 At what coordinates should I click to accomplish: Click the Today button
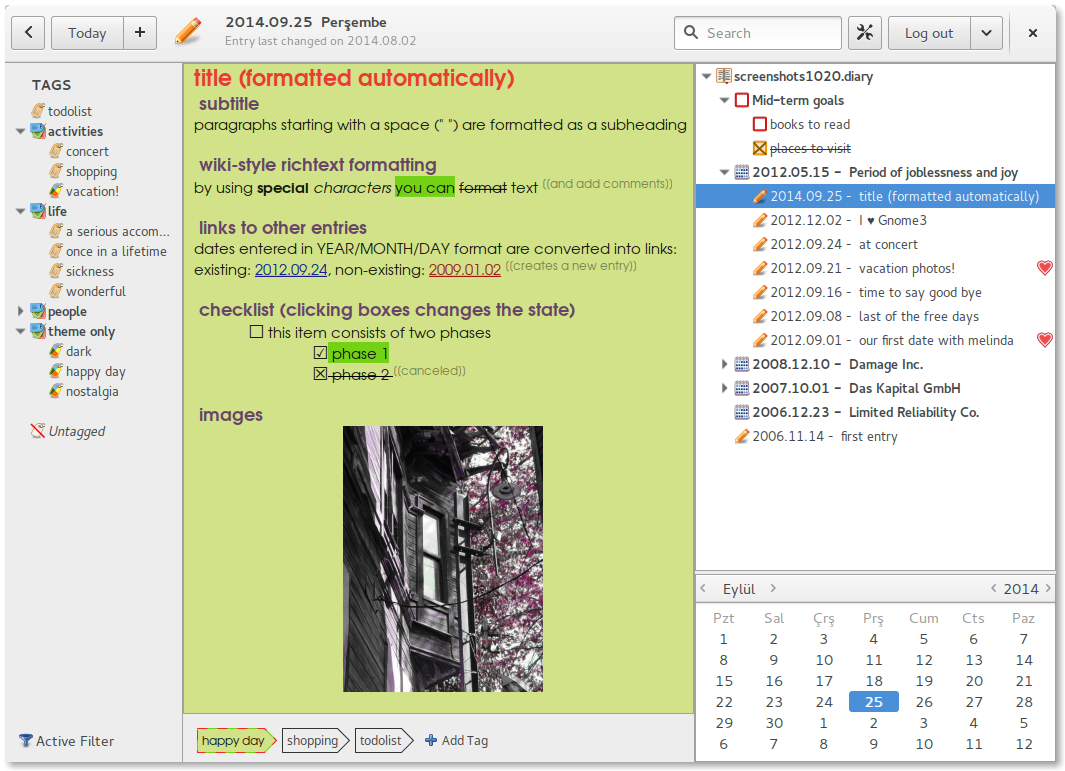tap(87, 33)
